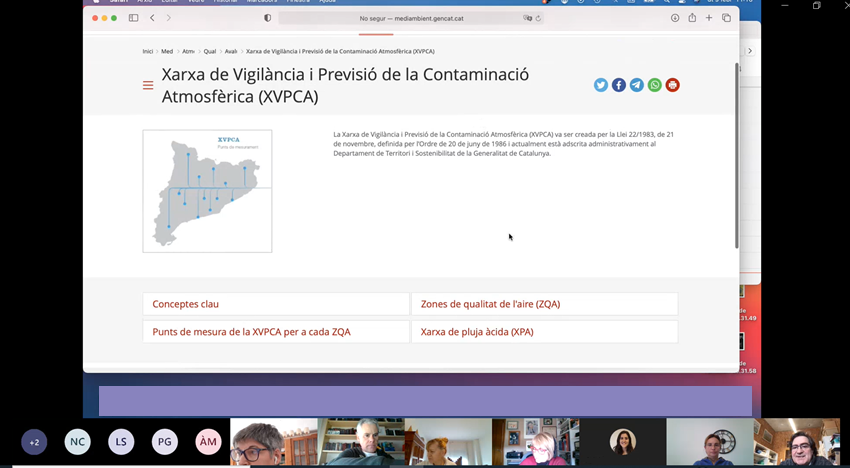This screenshot has height=468, width=850.
Task: Show the +2 additional participants
Action: click(x=34, y=442)
